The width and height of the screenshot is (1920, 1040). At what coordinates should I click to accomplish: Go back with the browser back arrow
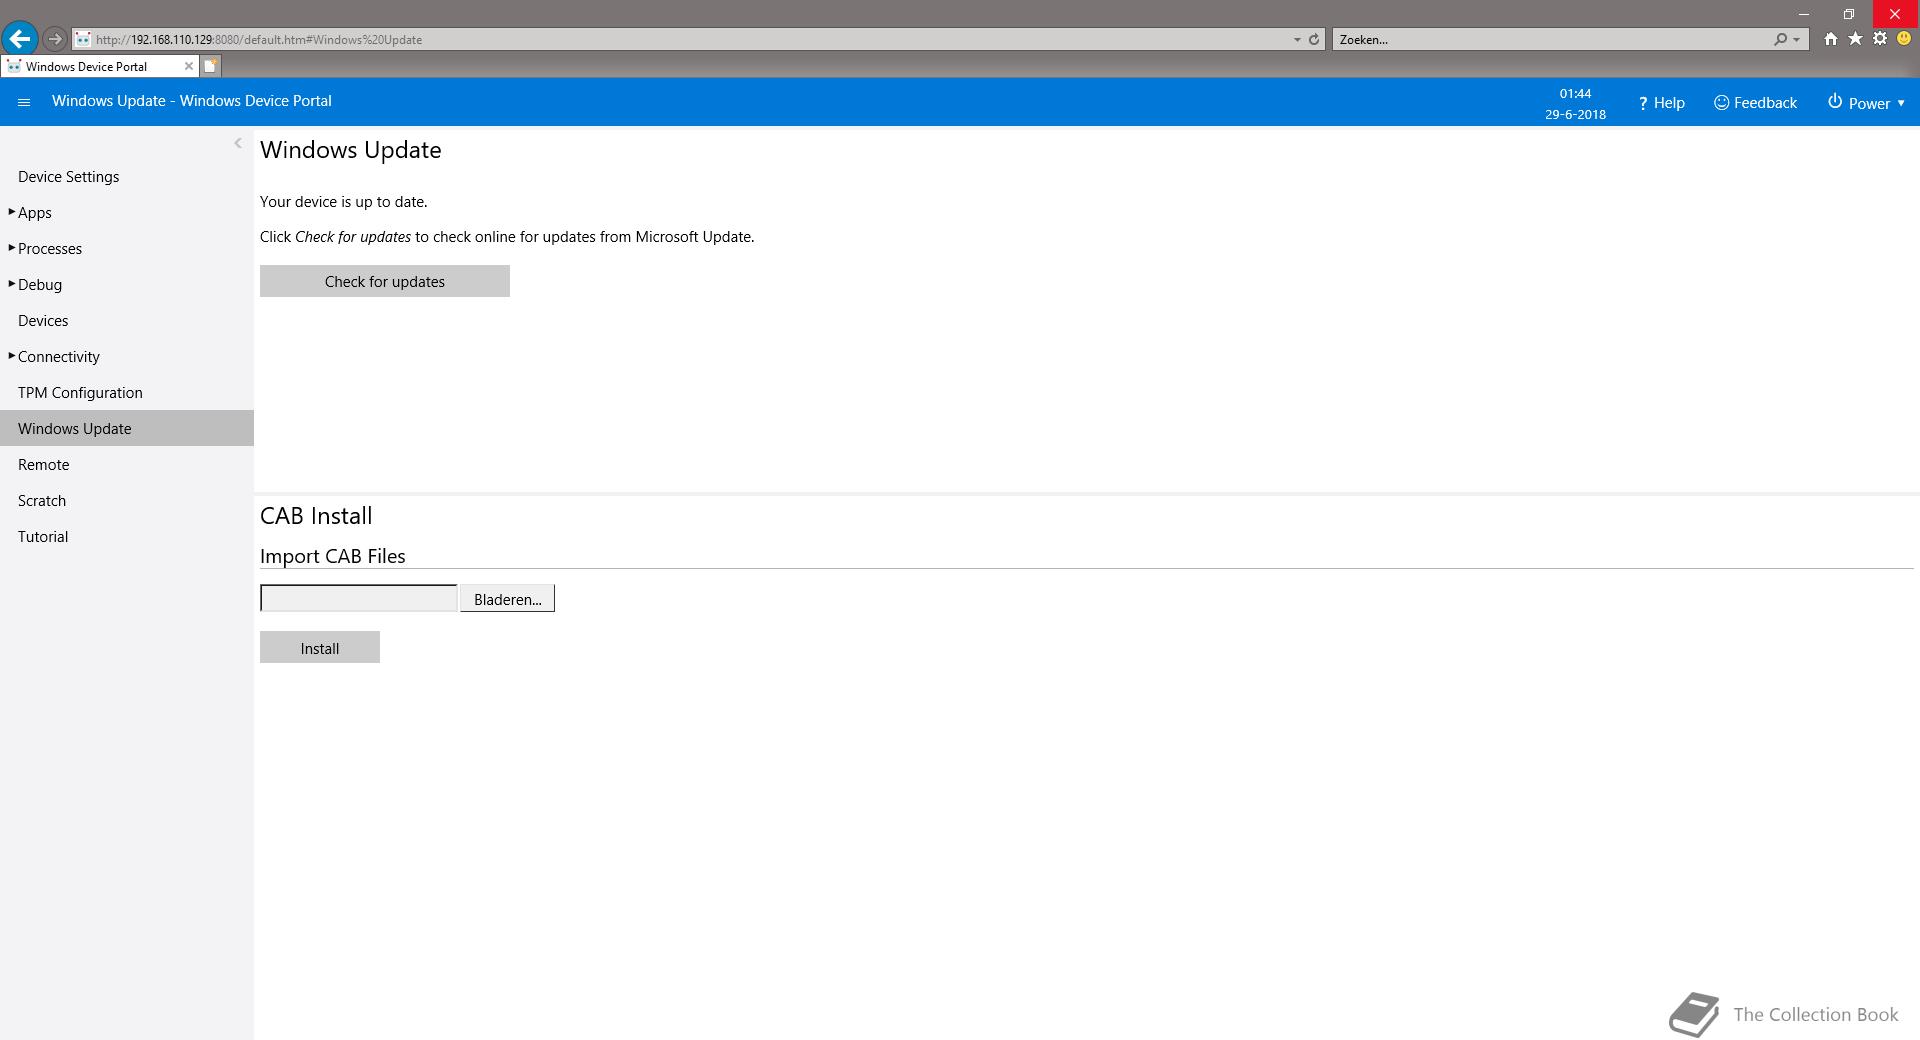20,39
